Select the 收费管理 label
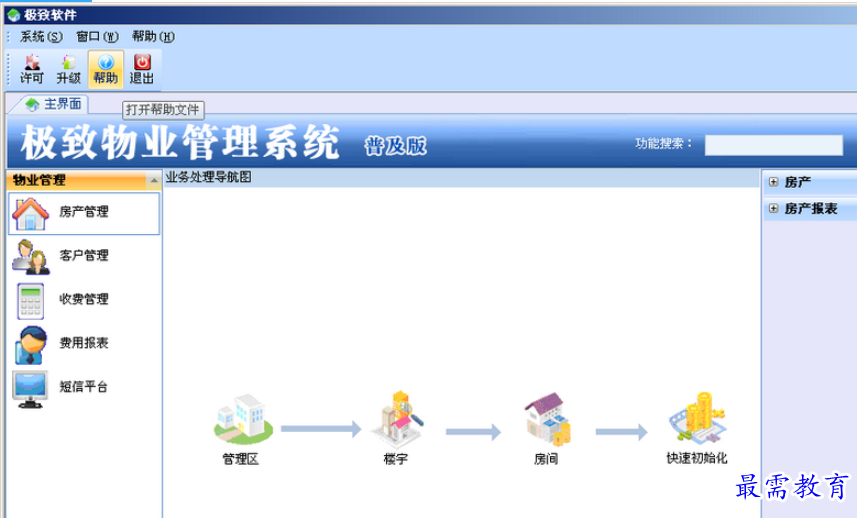Screen dimensions: 857x518 click(84, 299)
